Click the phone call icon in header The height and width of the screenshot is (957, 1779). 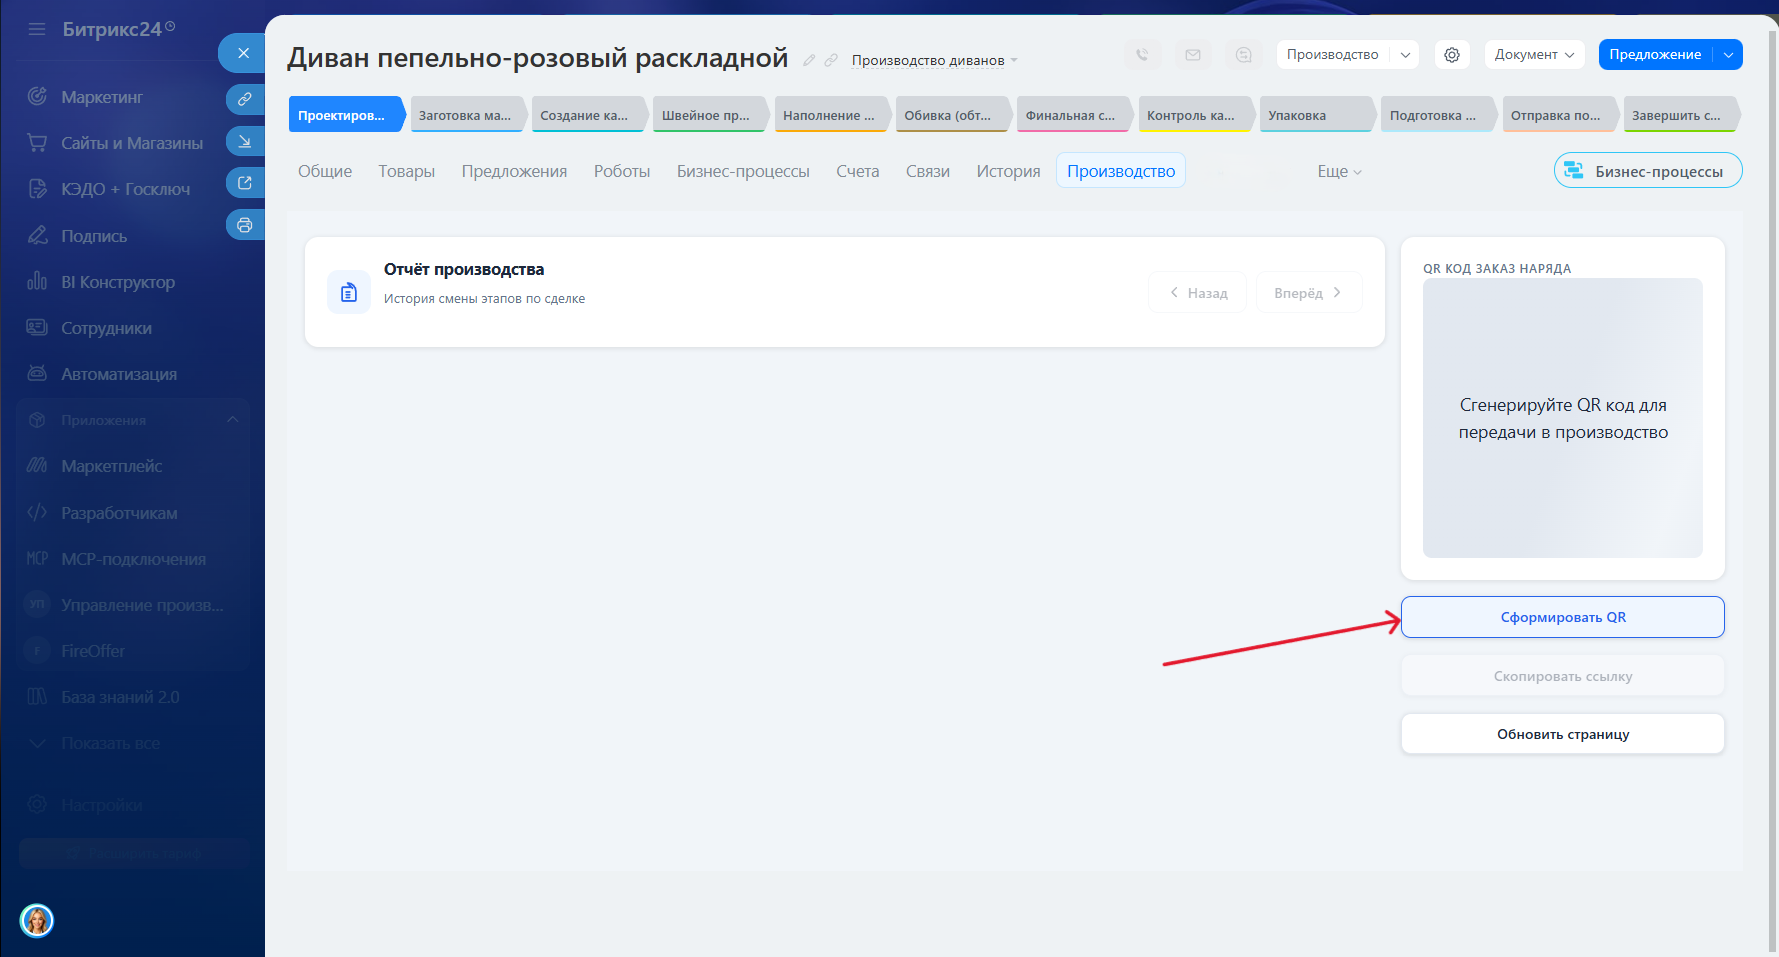point(1142,55)
